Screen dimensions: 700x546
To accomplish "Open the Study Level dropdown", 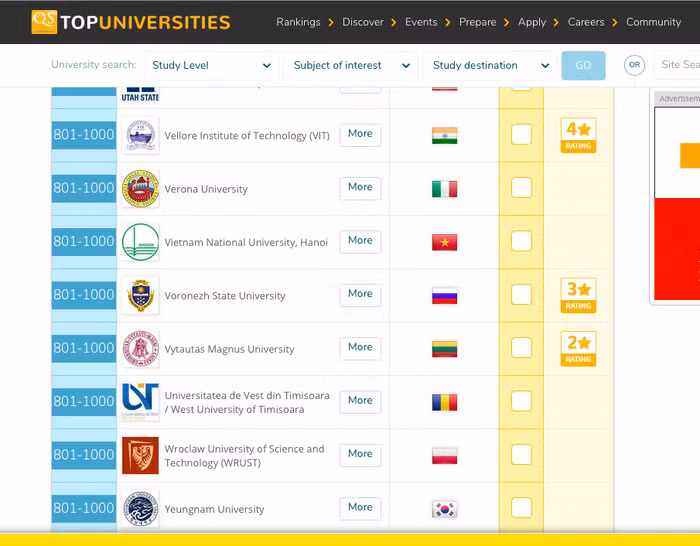I will pyautogui.click(x=211, y=66).
